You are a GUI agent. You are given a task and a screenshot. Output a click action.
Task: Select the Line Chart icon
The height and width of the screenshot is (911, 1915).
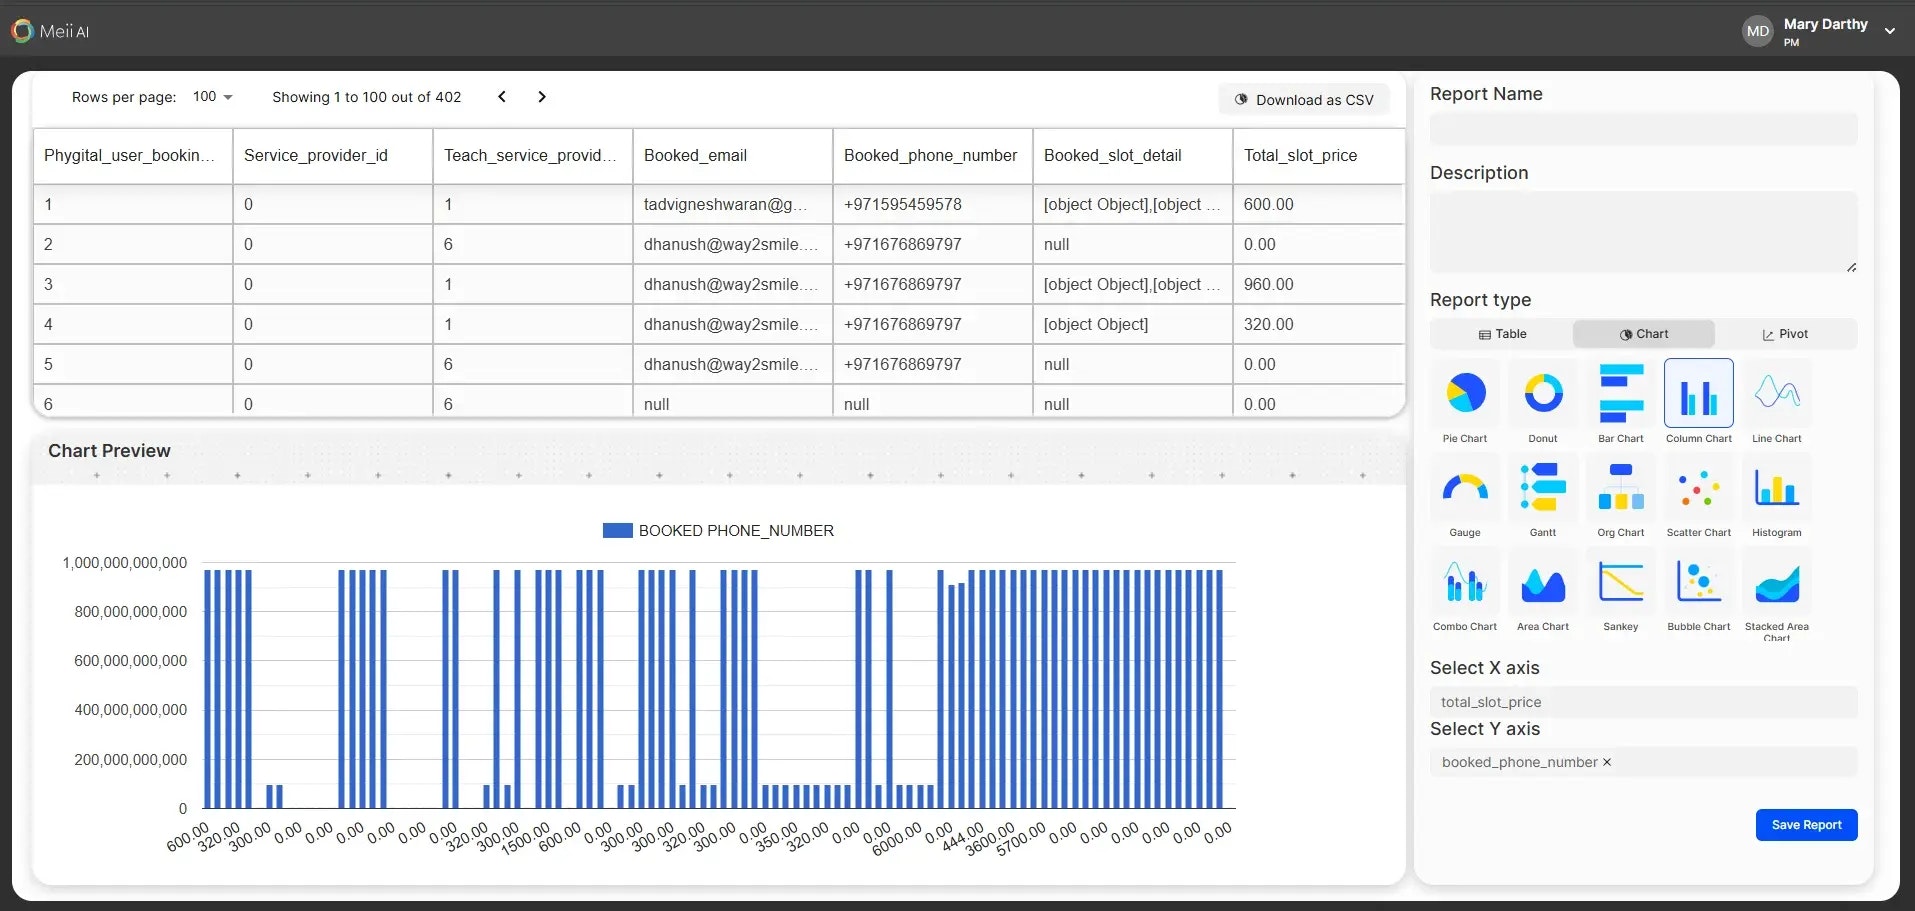tap(1777, 393)
